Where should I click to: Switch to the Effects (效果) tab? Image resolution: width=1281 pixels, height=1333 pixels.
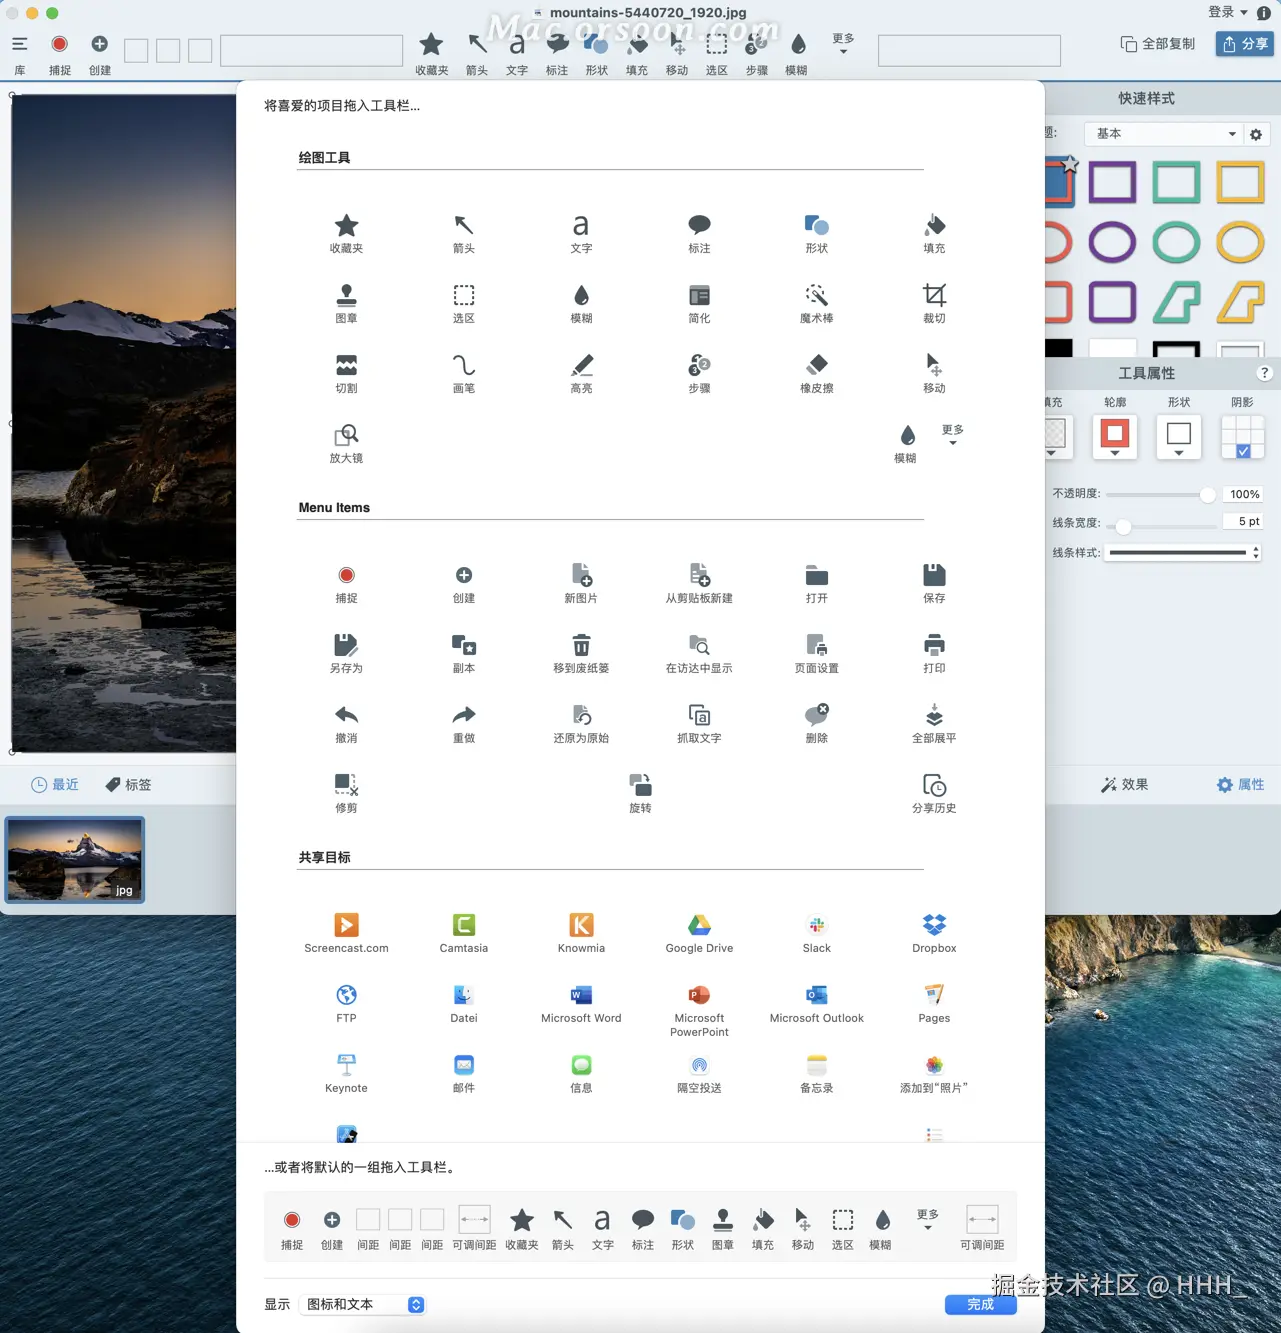1125,785
